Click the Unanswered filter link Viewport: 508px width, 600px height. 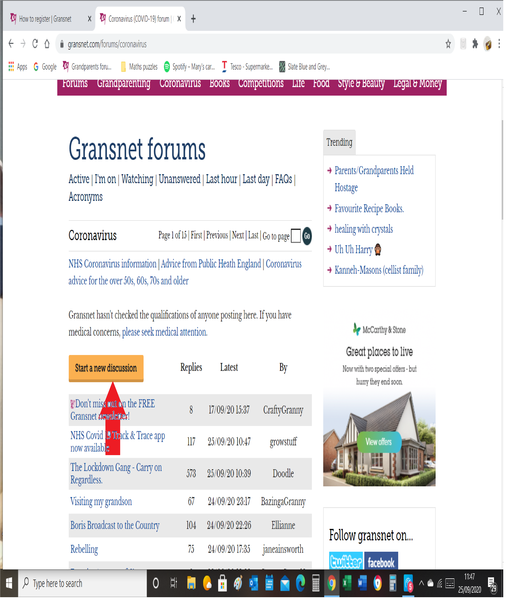[x=179, y=179]
